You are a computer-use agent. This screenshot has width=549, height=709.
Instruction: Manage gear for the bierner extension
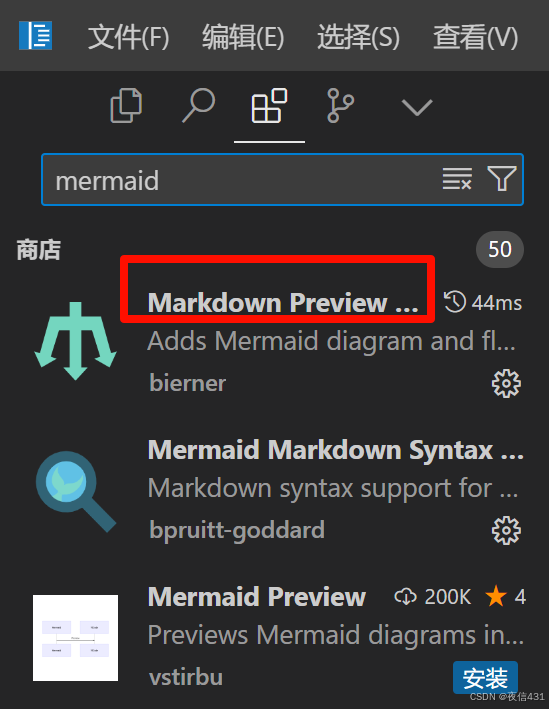point(506,383)
